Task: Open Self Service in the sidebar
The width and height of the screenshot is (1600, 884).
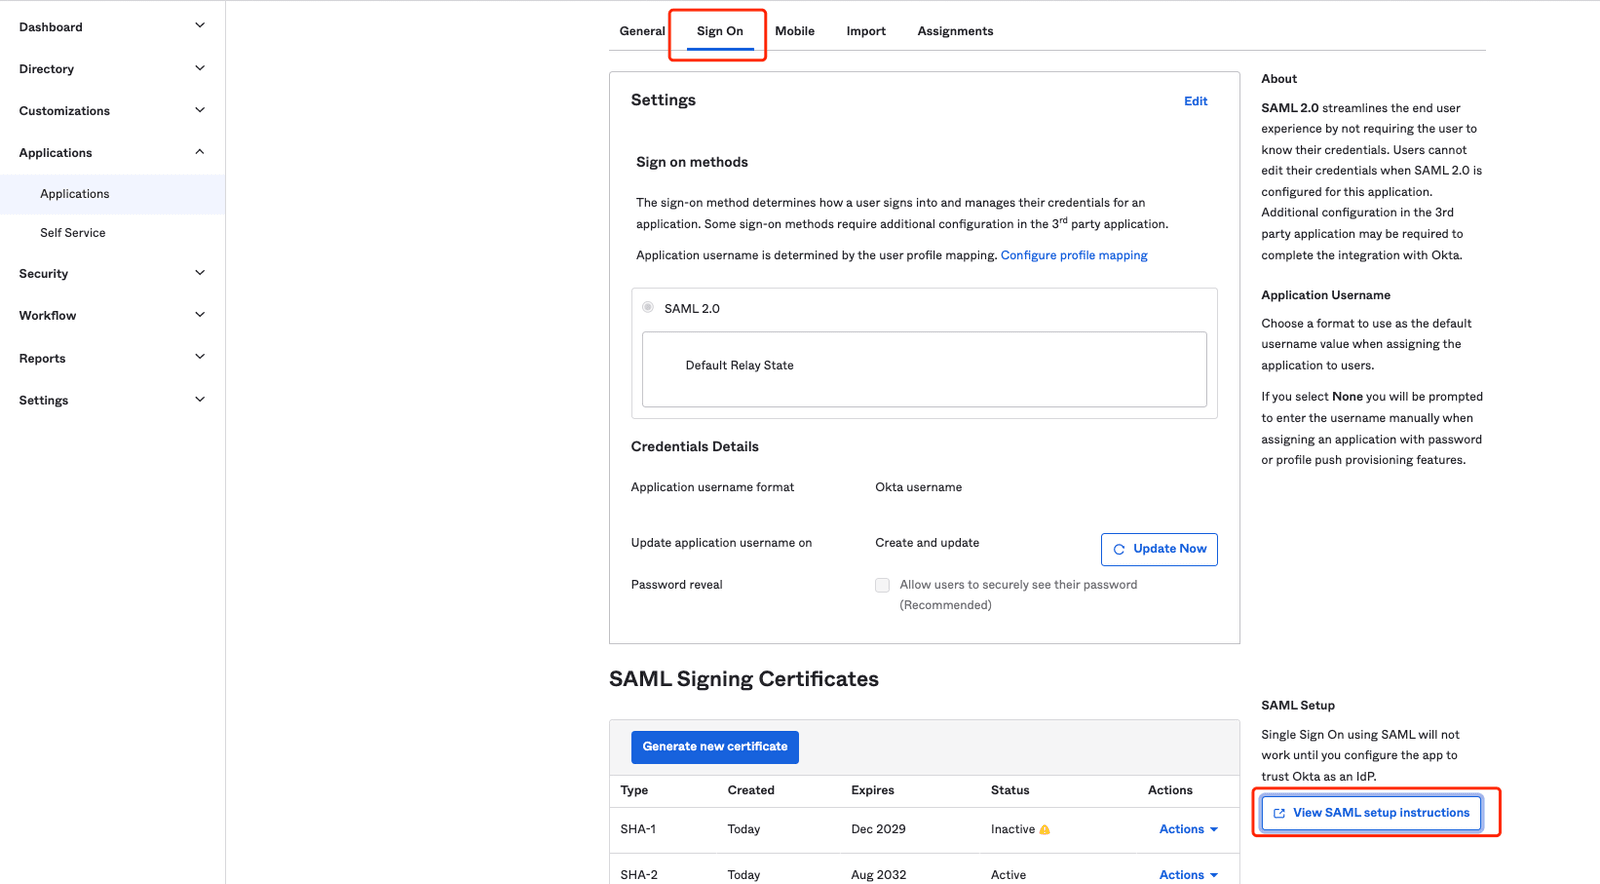Action: (73, 233)
